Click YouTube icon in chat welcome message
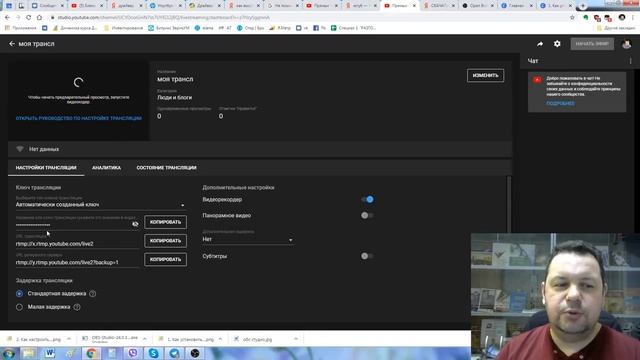This screenshot has height=360, width=640. point(537,80)
